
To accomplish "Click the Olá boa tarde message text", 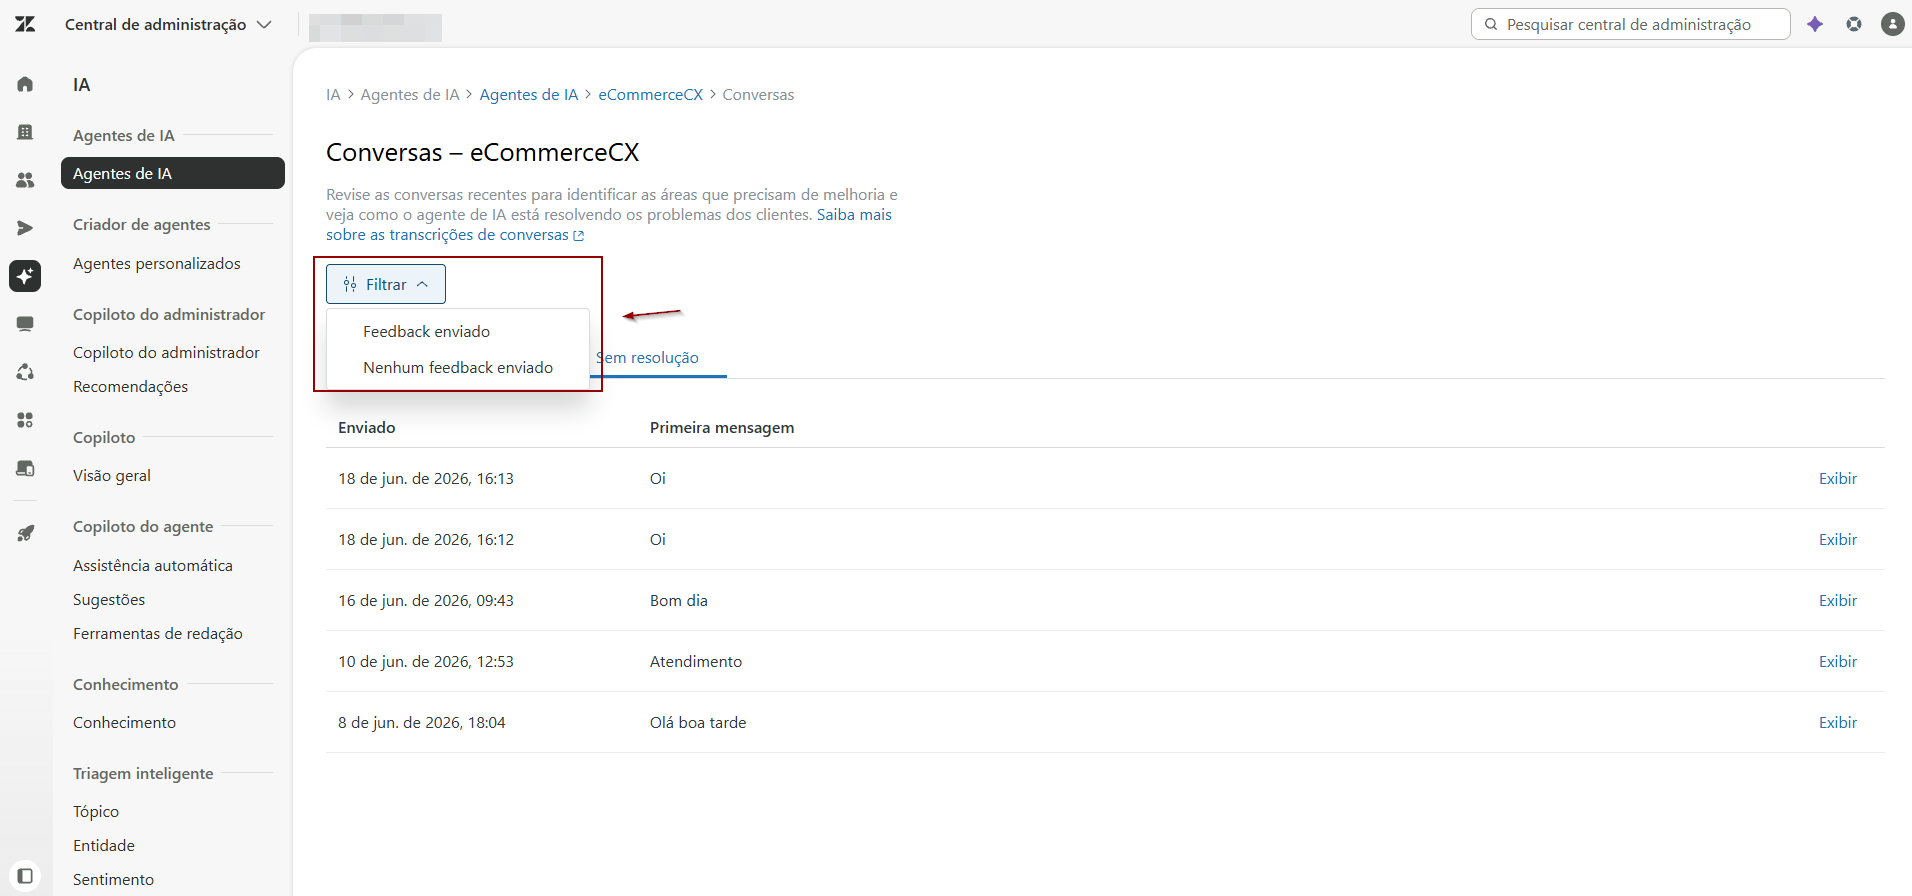I will click(x=698, y=722).
